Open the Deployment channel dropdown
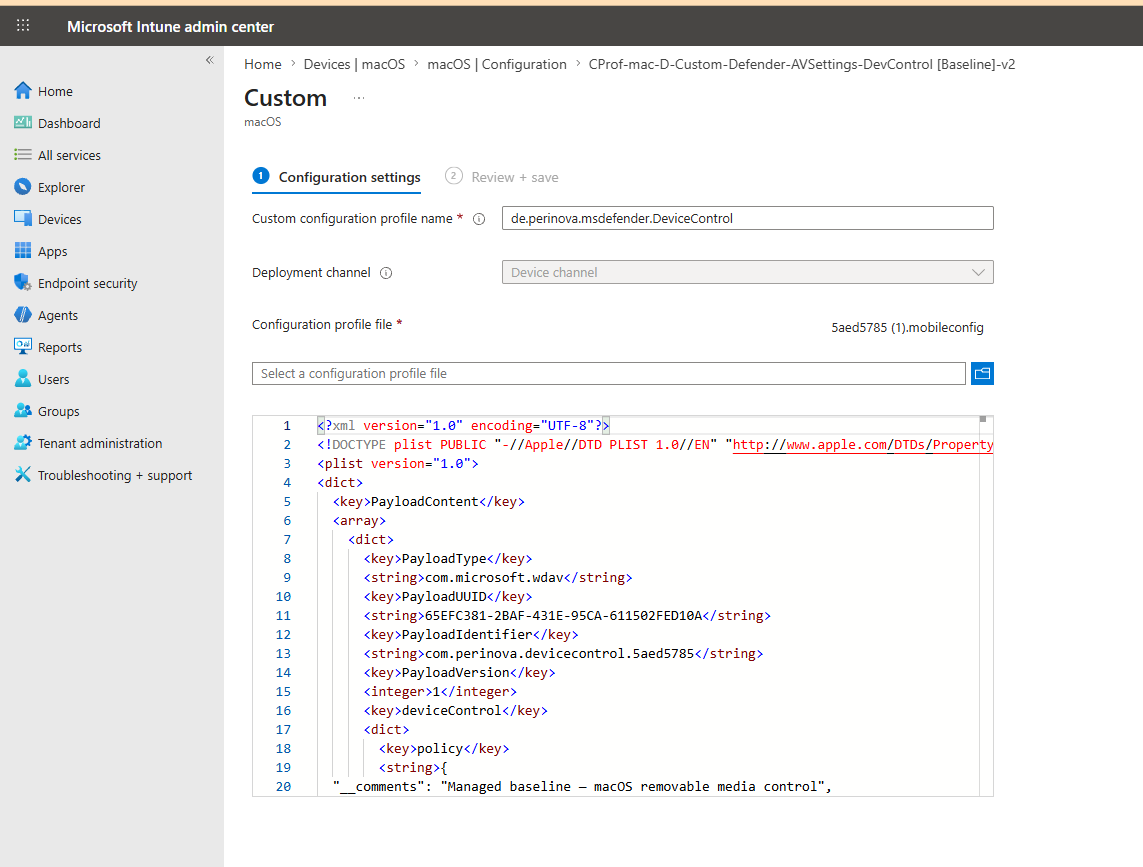This screenshot has width=1143, height=867. [x=747, y=272]
